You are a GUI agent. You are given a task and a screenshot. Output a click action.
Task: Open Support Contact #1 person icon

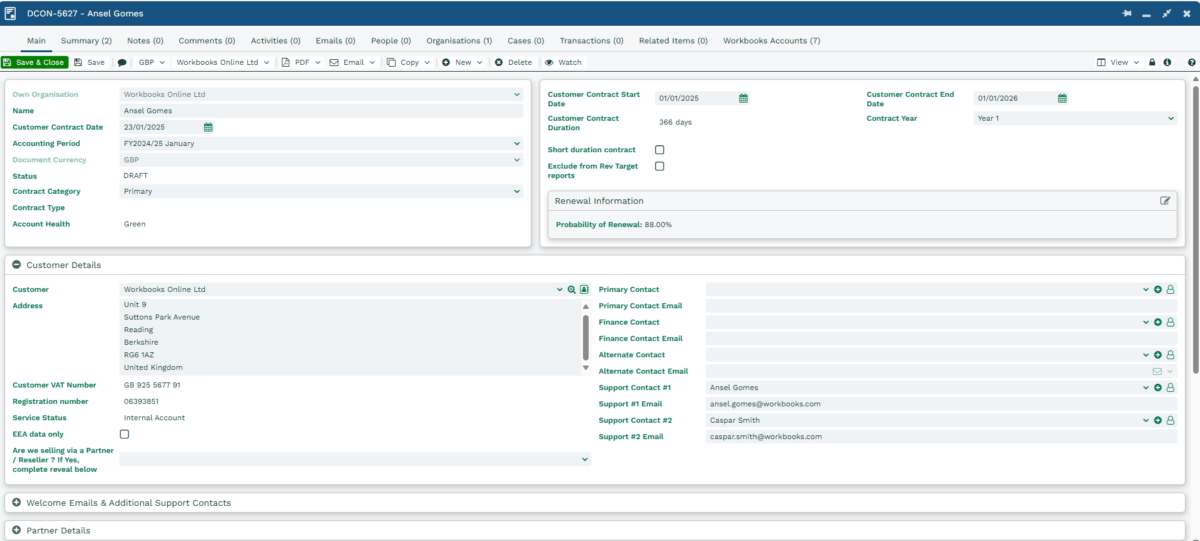pos(1170,387)
